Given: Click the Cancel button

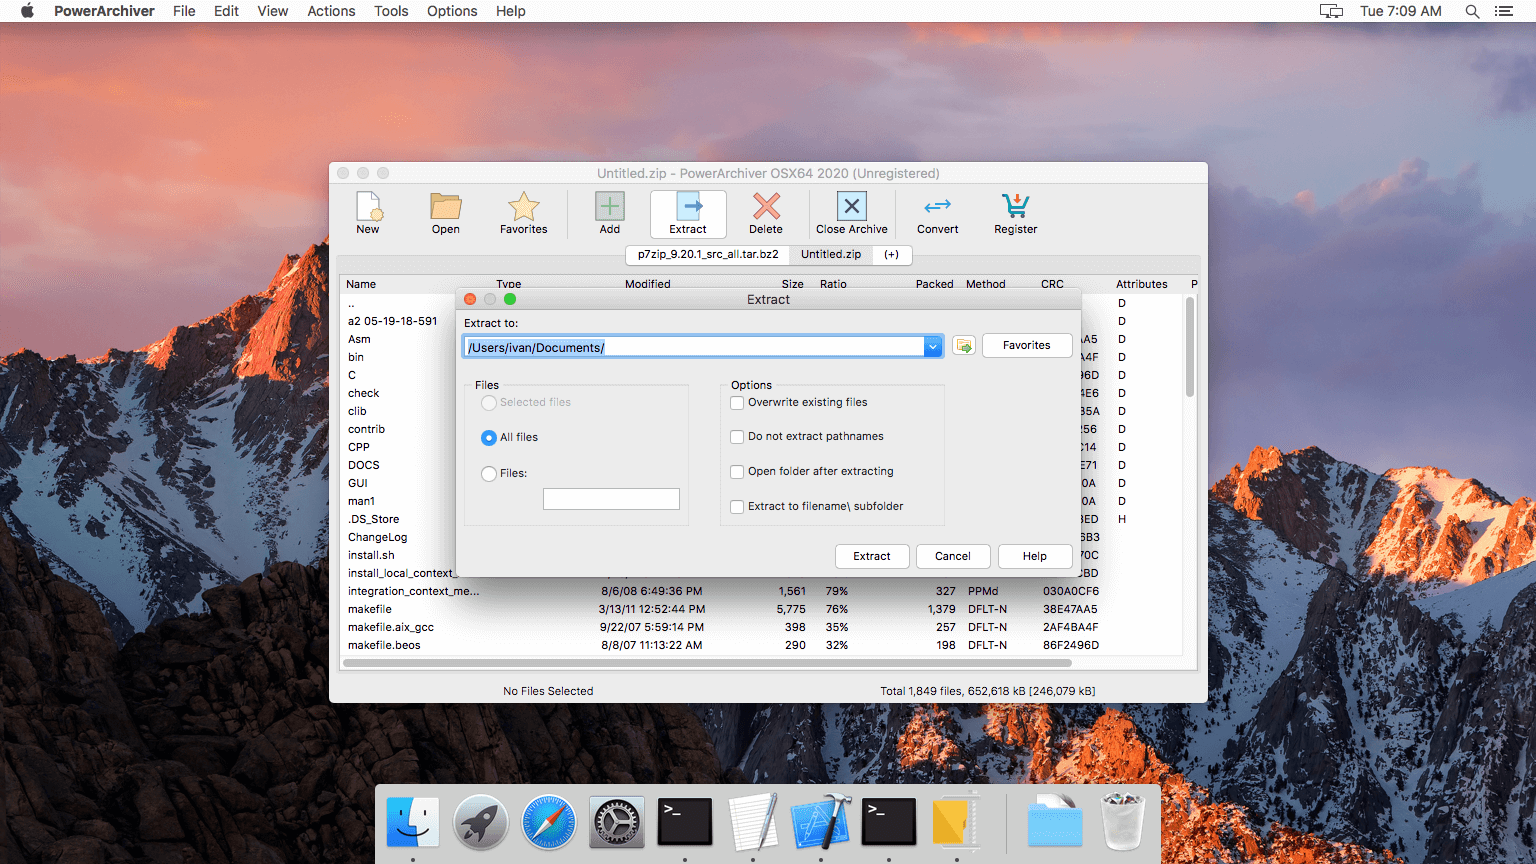Looking at the screenshot, I should (953, 556).
